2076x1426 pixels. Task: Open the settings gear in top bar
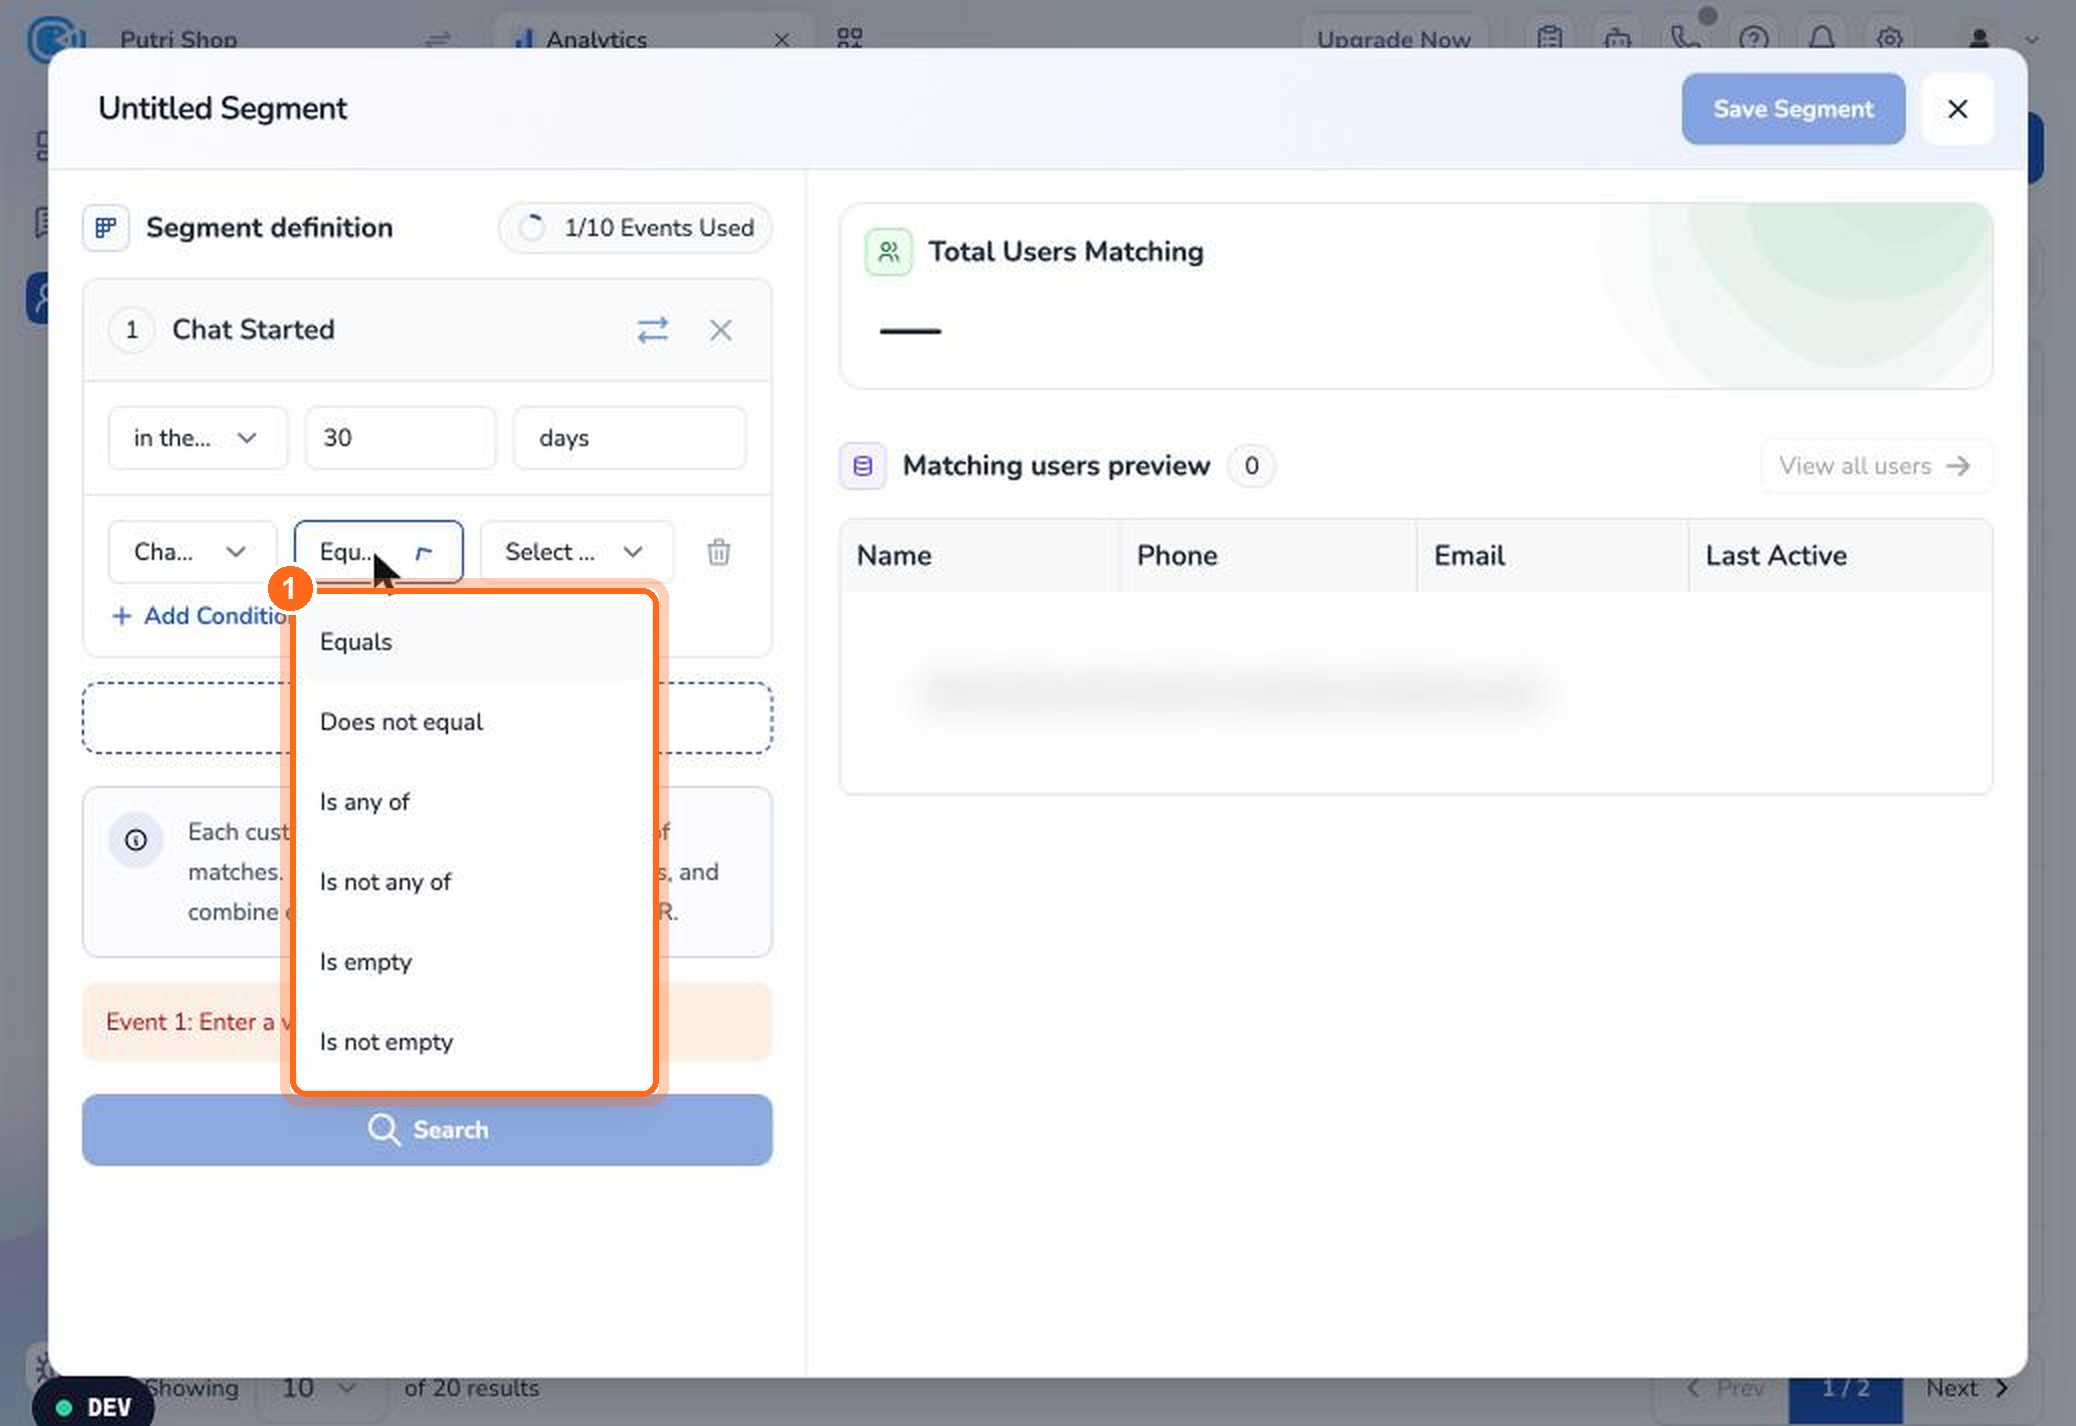pyautogui.click(x=1888, y=39)
